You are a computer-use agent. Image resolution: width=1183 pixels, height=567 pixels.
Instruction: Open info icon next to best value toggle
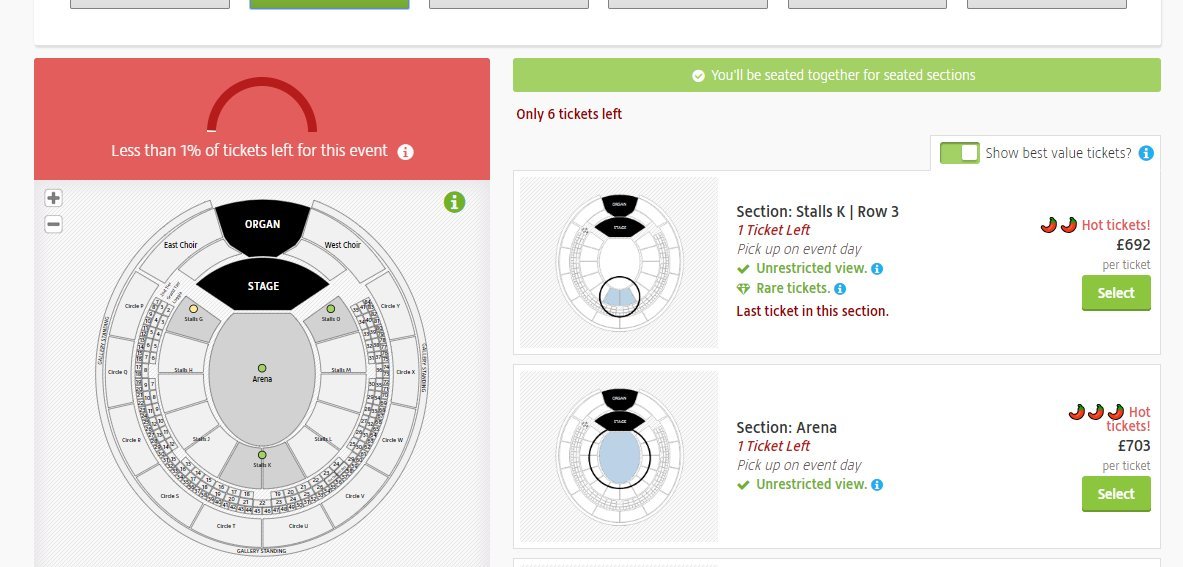coord(1146,153)
